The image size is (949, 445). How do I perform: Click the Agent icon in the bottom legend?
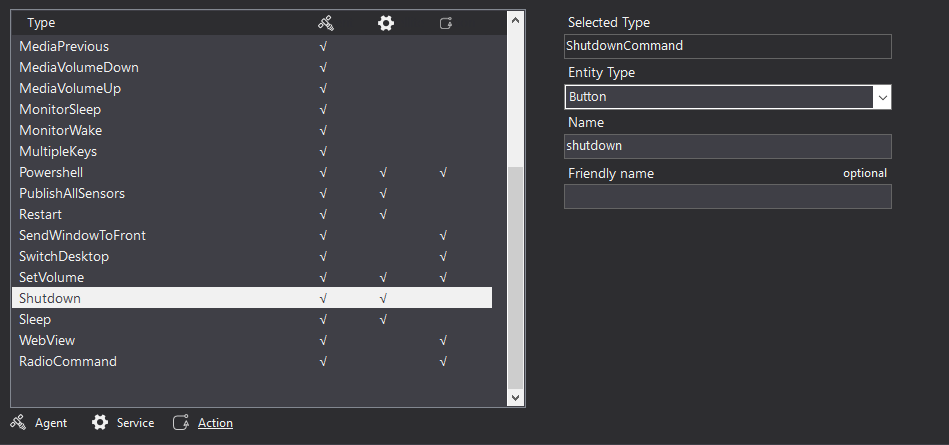(18, 423)
